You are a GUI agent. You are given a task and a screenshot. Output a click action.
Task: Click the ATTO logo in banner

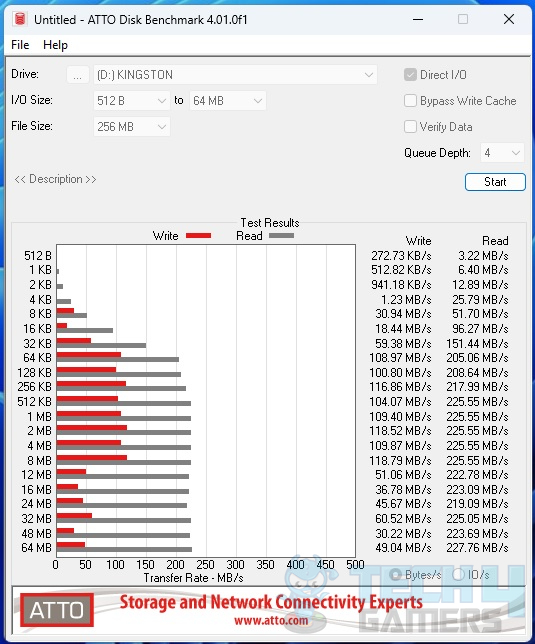coord(57,610)
